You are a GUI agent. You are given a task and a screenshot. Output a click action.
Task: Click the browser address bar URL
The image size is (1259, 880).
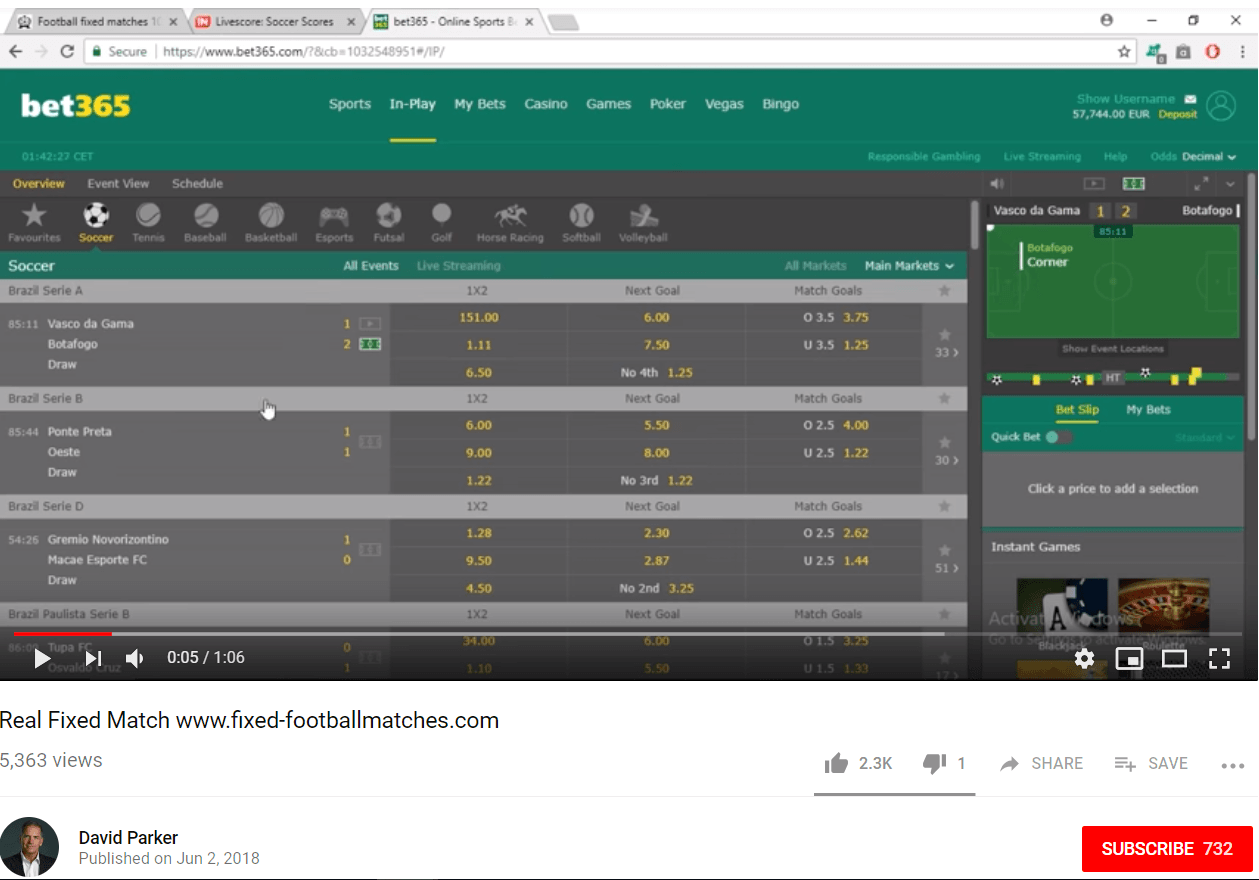pyautogui.click(x=304, y=51)
